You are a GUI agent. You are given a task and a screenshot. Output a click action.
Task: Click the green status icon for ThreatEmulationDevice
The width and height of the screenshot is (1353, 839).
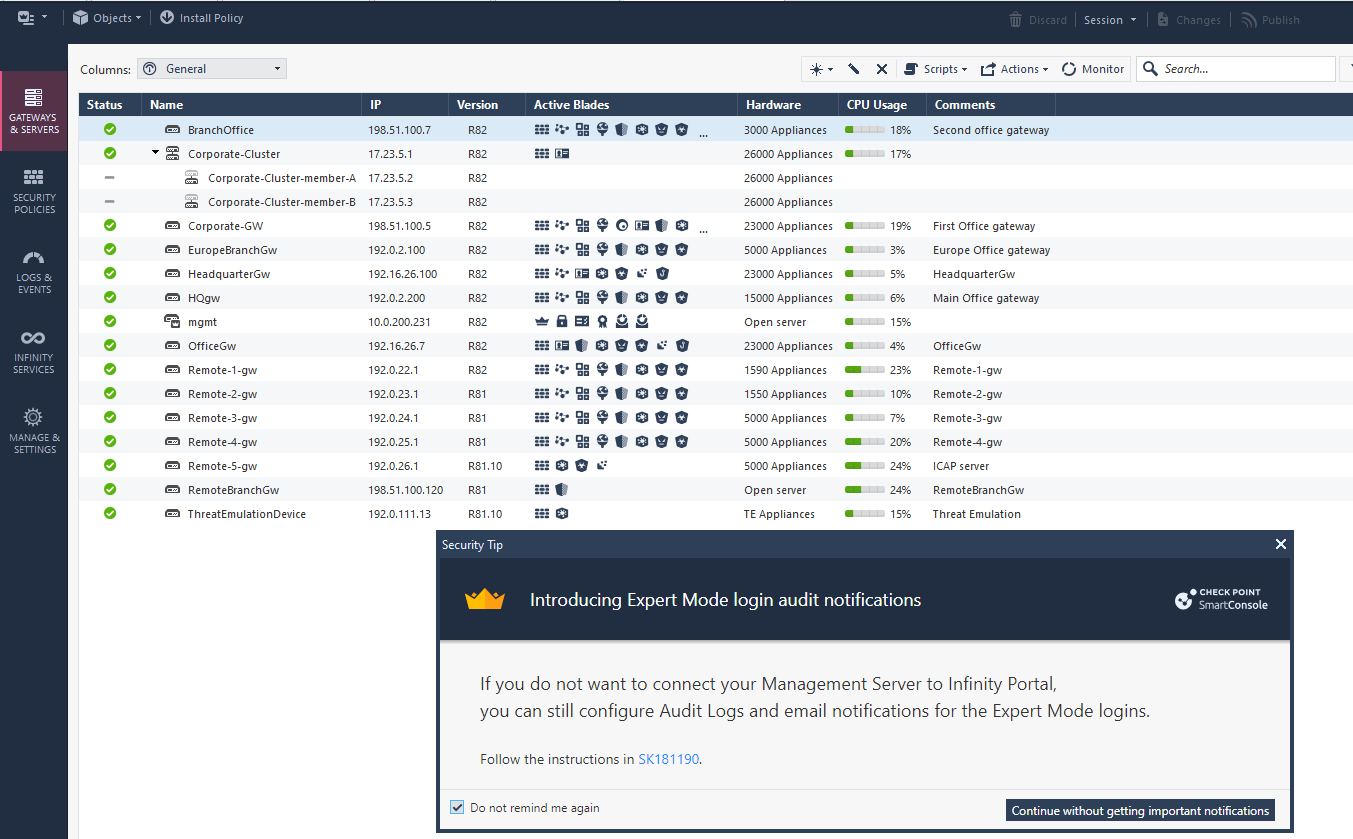coord(110,514)
